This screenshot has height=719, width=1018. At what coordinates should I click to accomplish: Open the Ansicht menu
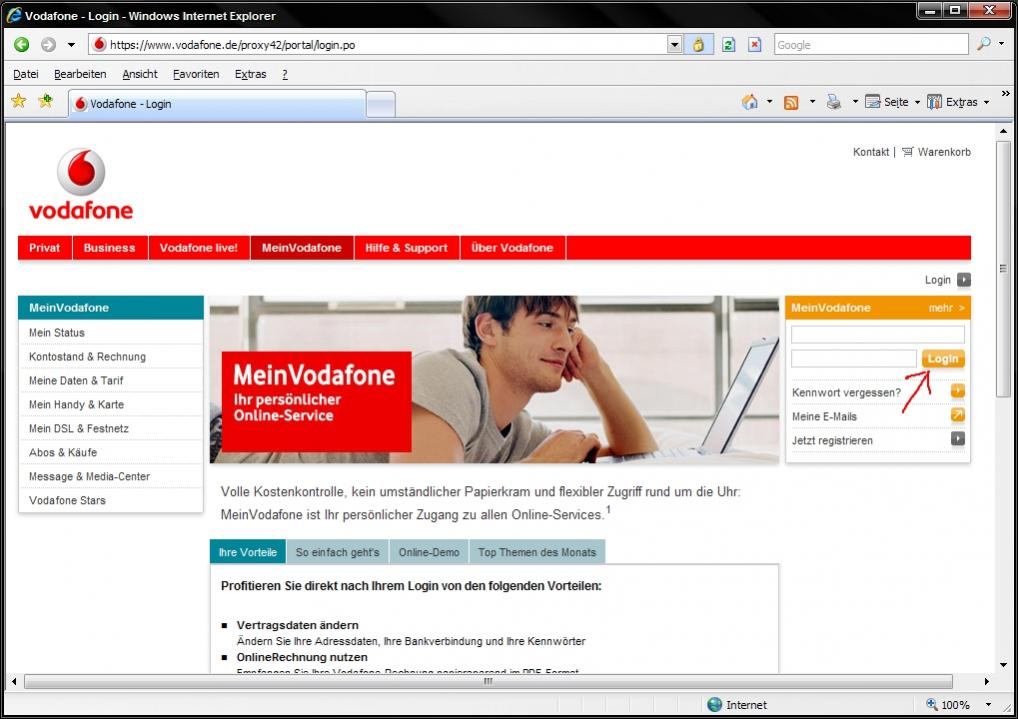coord(140,74)
